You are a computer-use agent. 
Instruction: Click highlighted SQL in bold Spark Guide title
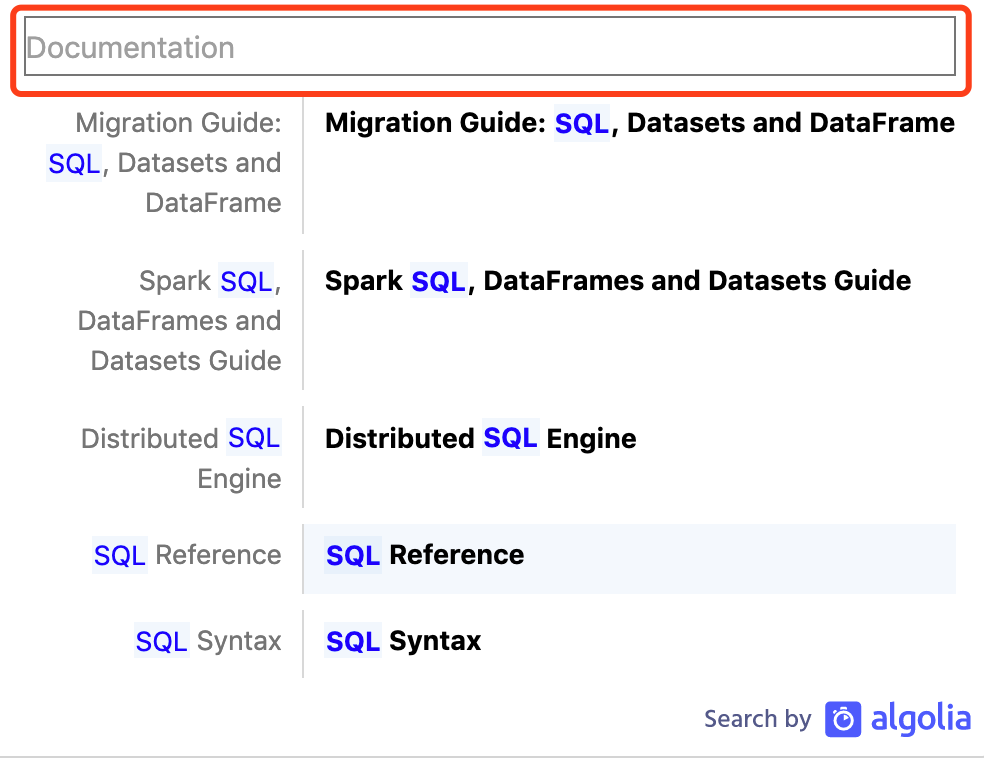pyautogui.click(x=438, y=281)
